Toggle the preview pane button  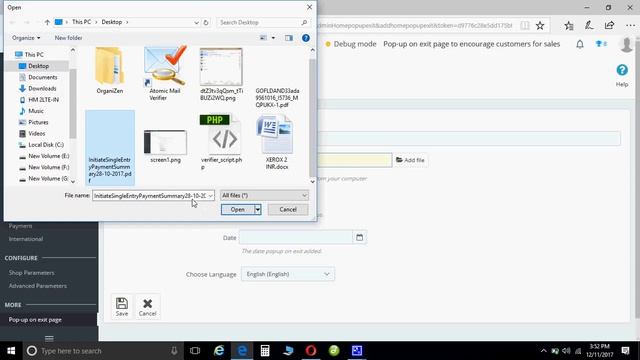coord(289,38)
